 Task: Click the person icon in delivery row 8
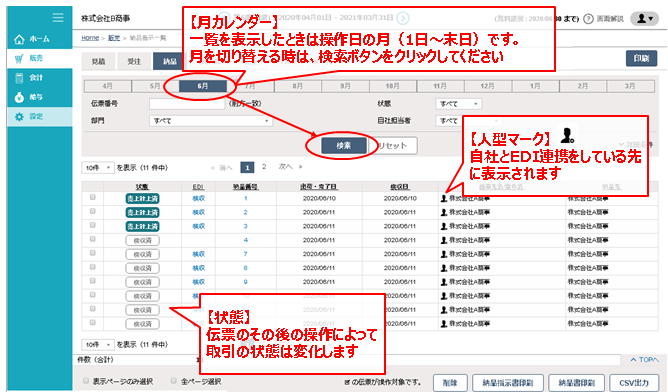coord(443,268)
